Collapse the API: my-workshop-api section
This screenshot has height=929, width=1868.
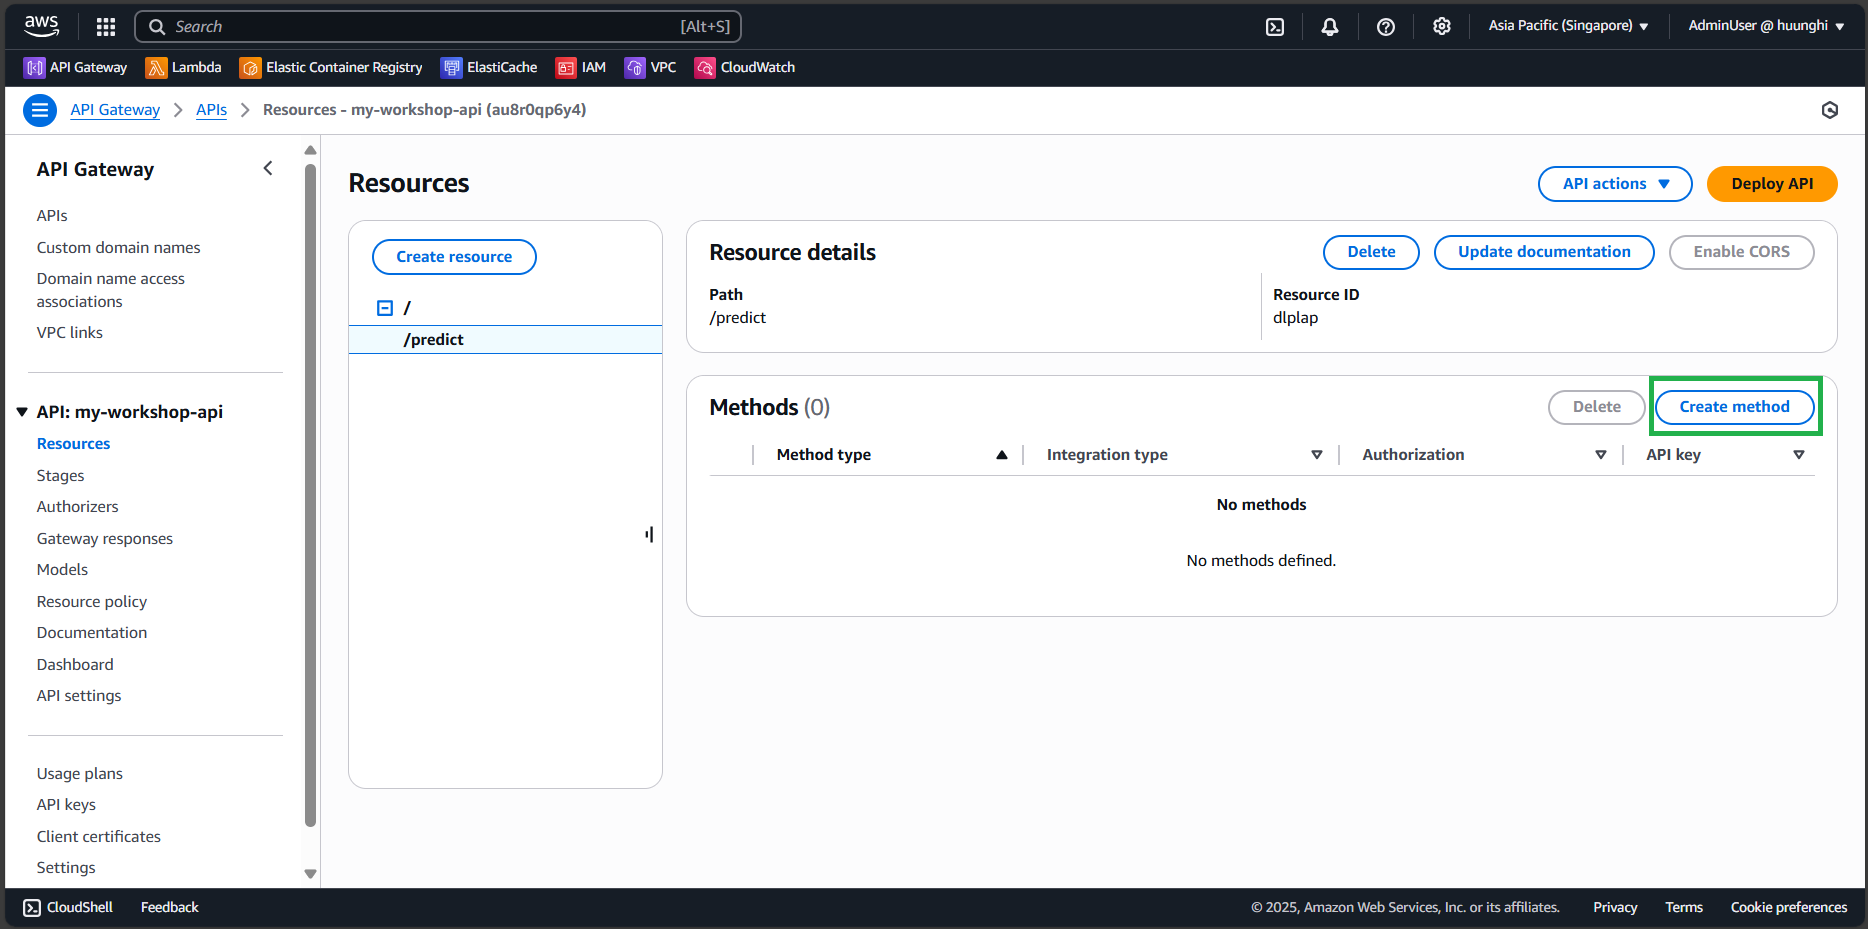(x=22, y=412)
